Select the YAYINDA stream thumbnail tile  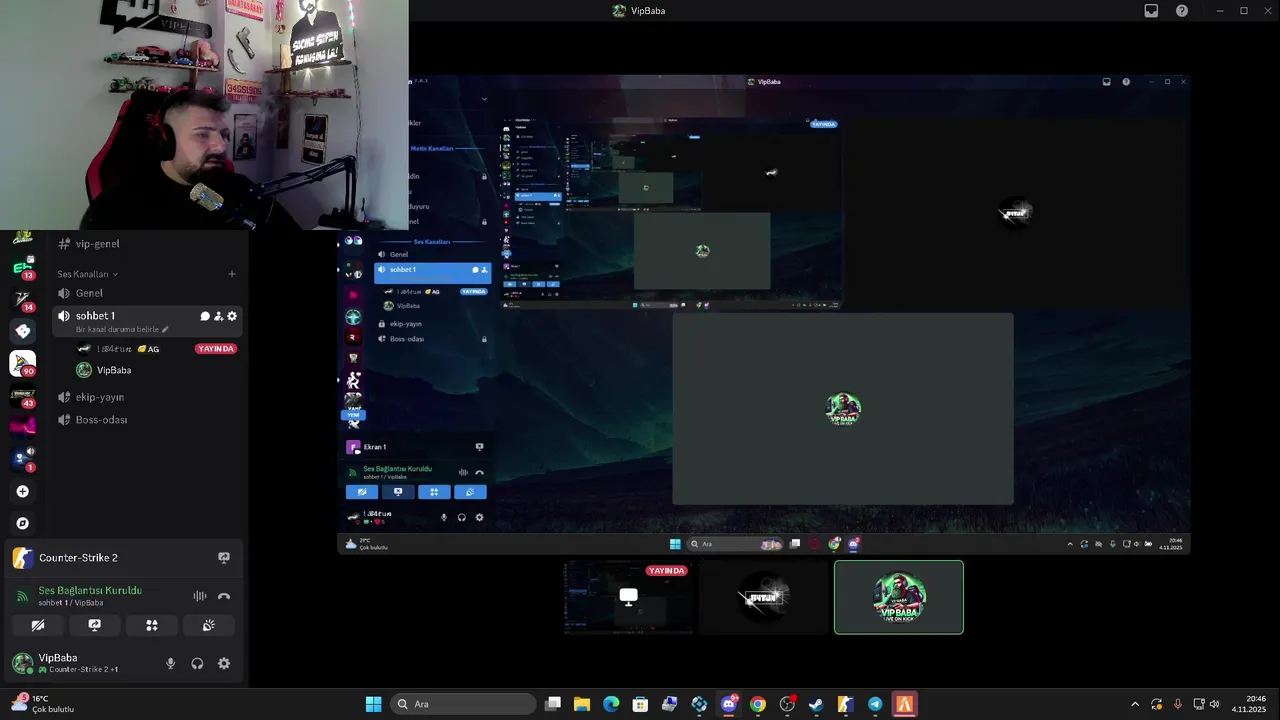pos(627,597)
